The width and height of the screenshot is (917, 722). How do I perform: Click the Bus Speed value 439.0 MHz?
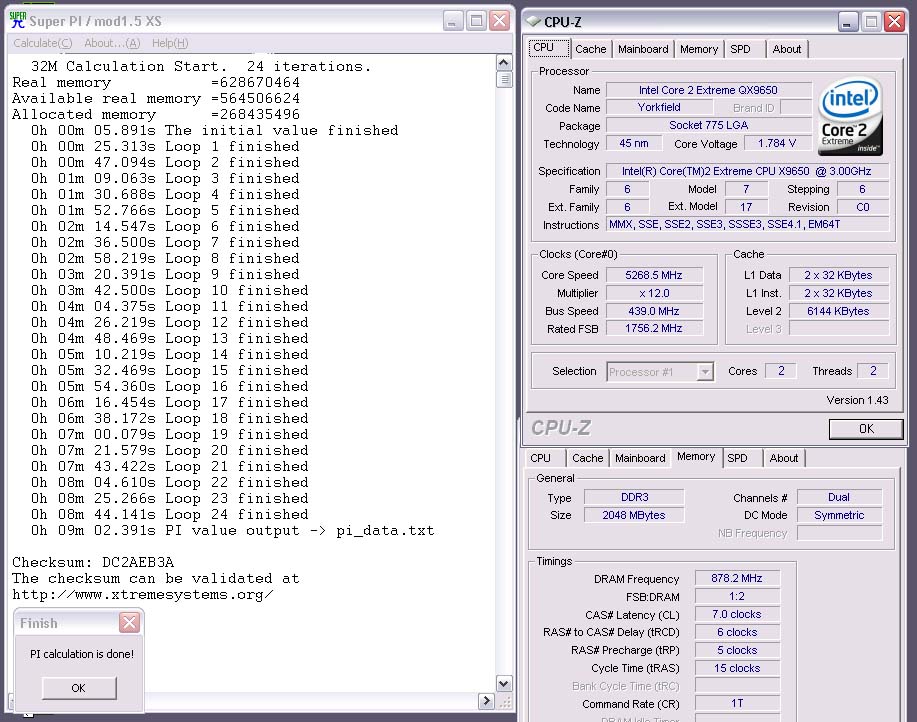pos(653,312)
